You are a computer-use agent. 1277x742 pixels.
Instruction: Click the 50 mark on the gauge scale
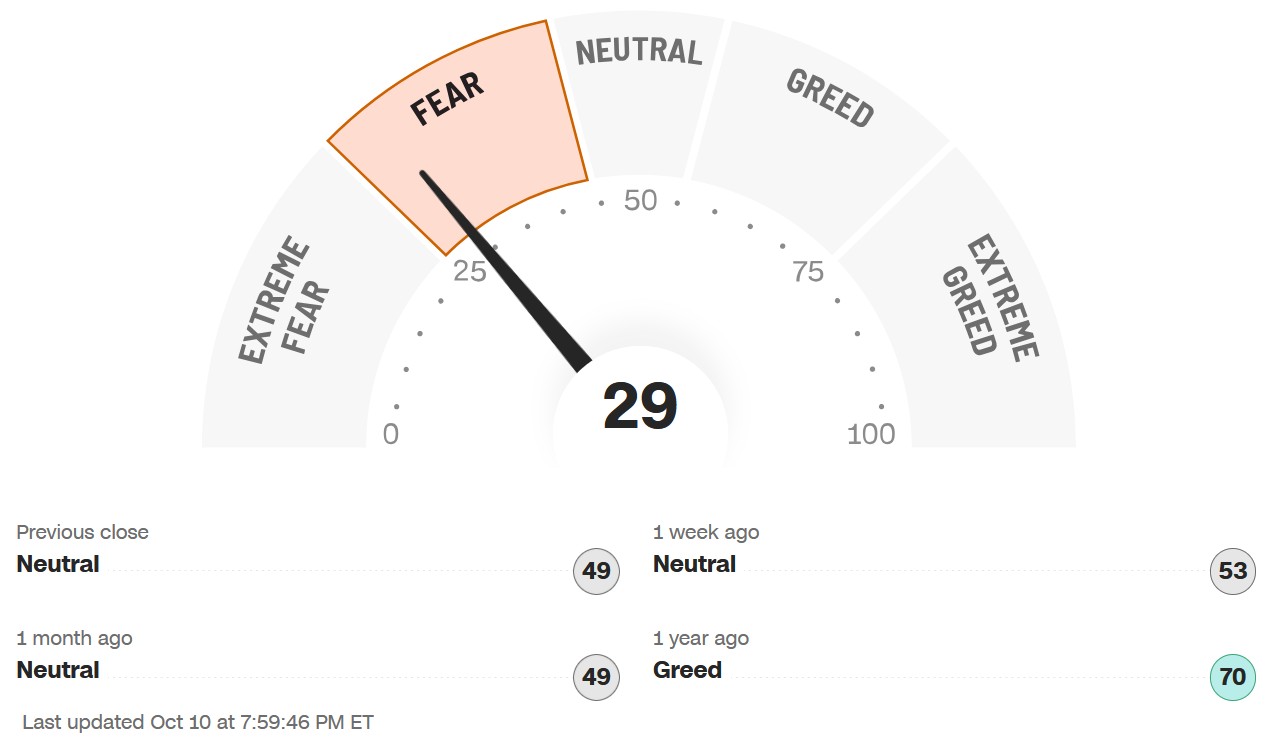point(640,201)
